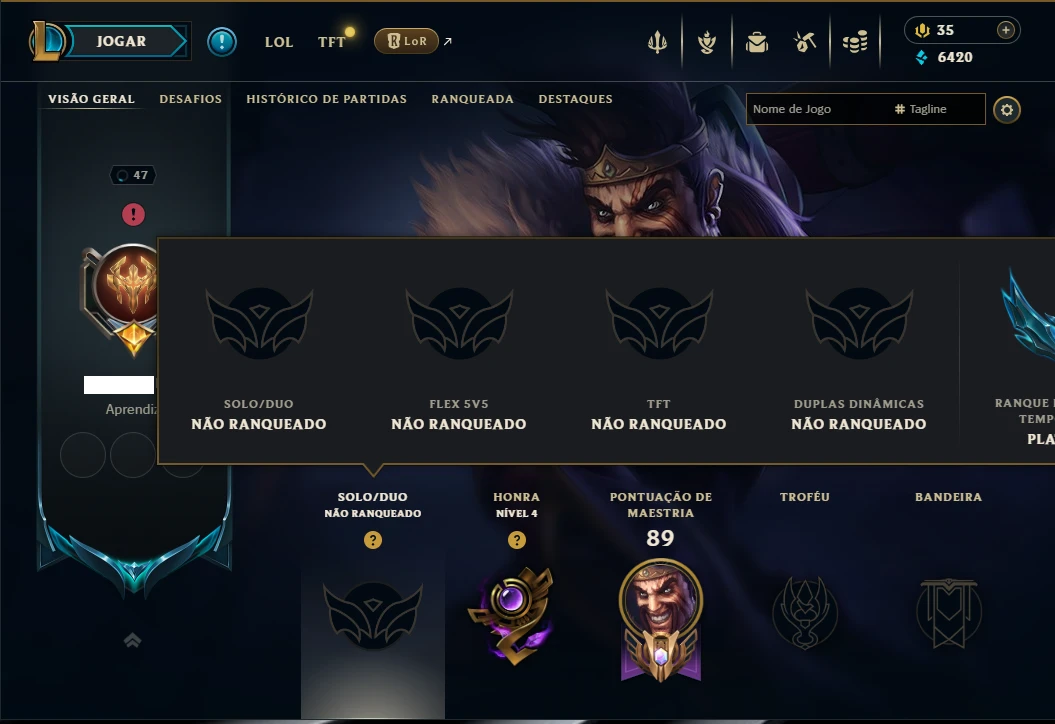Open the Store coins icon
Viewport: 1055px width, 724px height.
coord(854,42)
